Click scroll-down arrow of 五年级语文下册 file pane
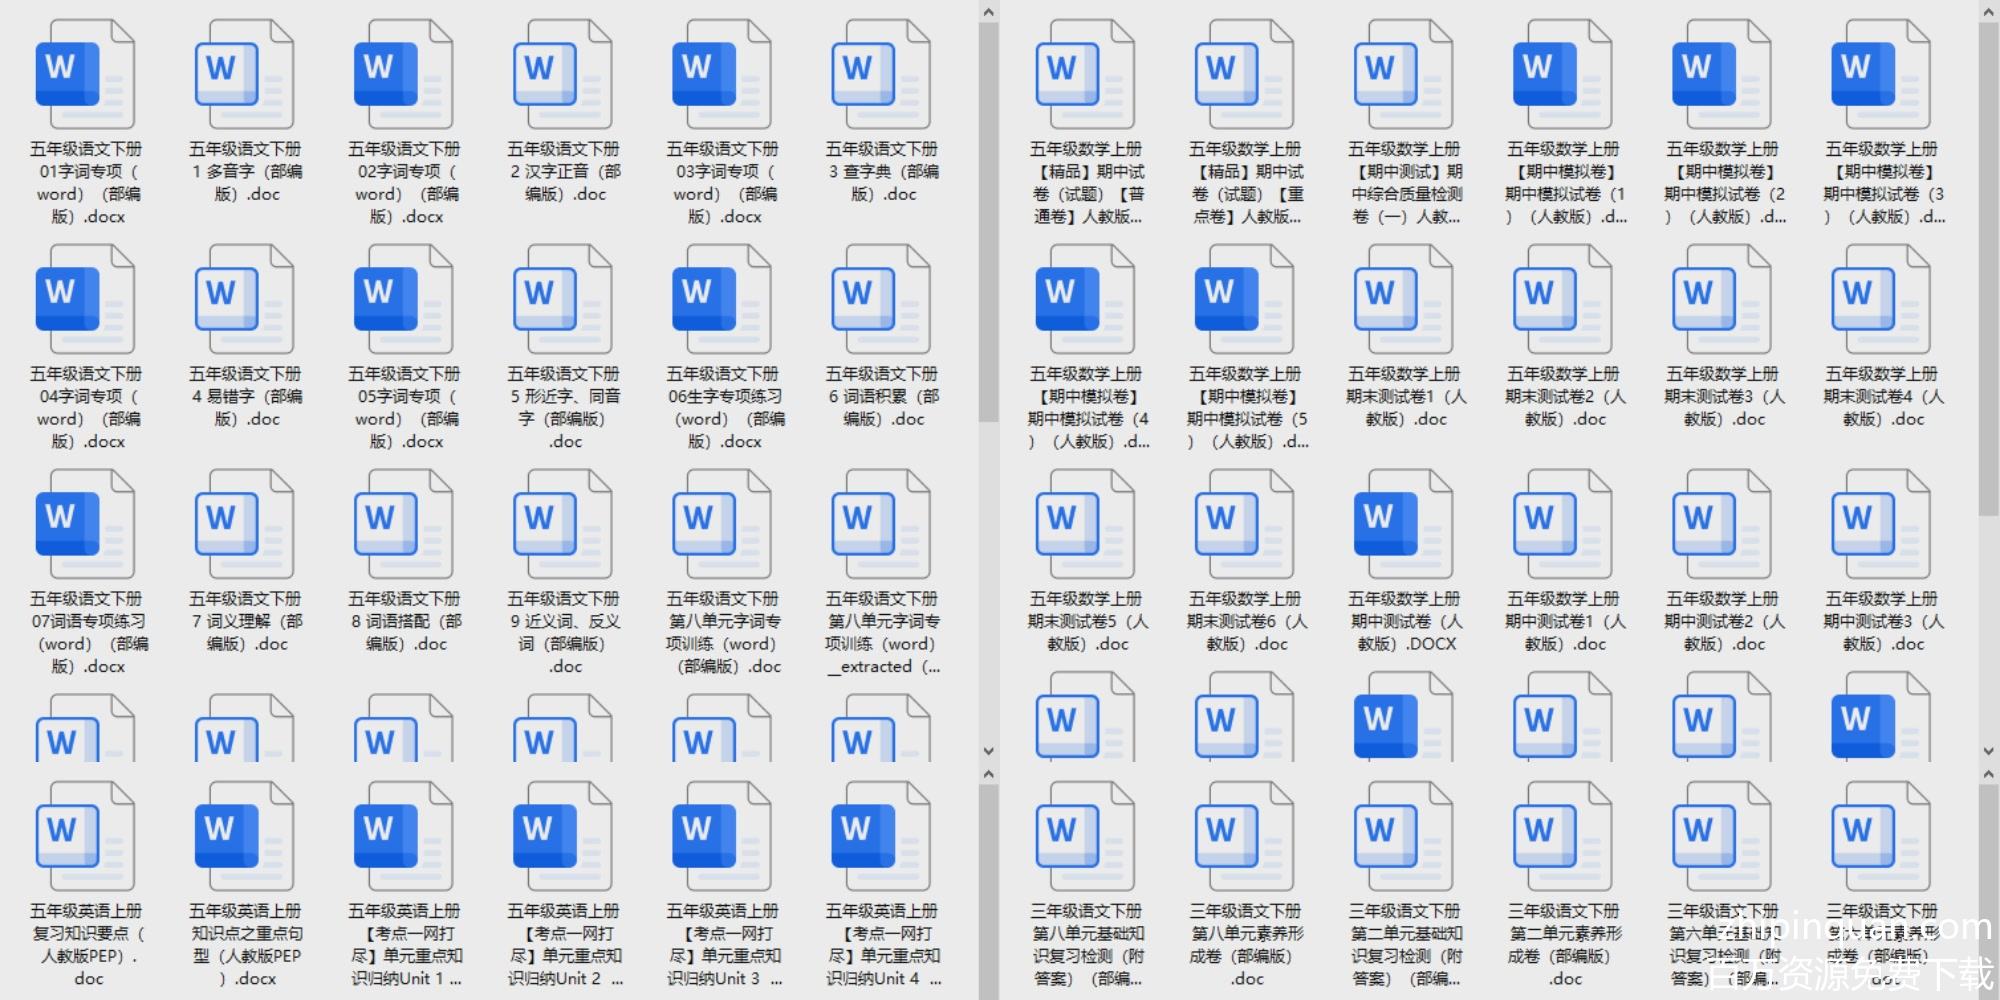The width and height of the screenshot is (2000, 1000). 988,751
